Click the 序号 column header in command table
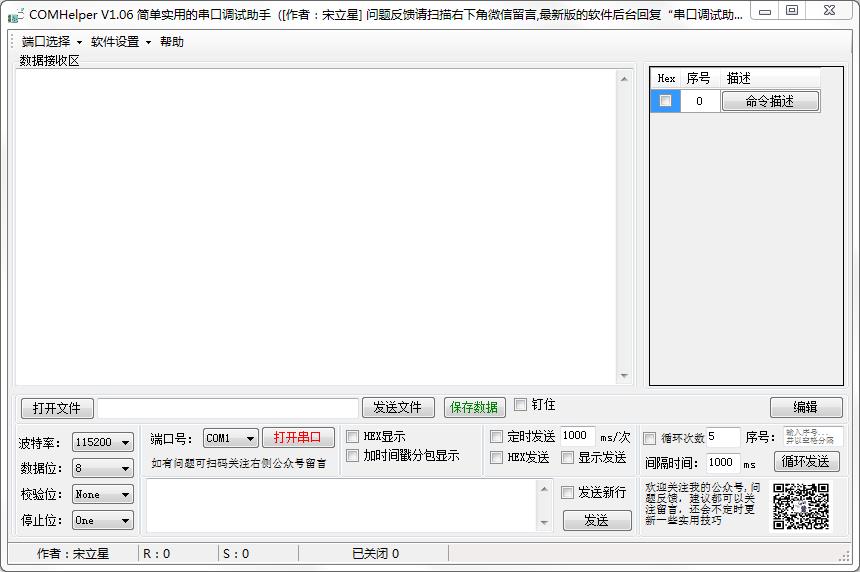This screenshot has width=860, height=572. 698,78
